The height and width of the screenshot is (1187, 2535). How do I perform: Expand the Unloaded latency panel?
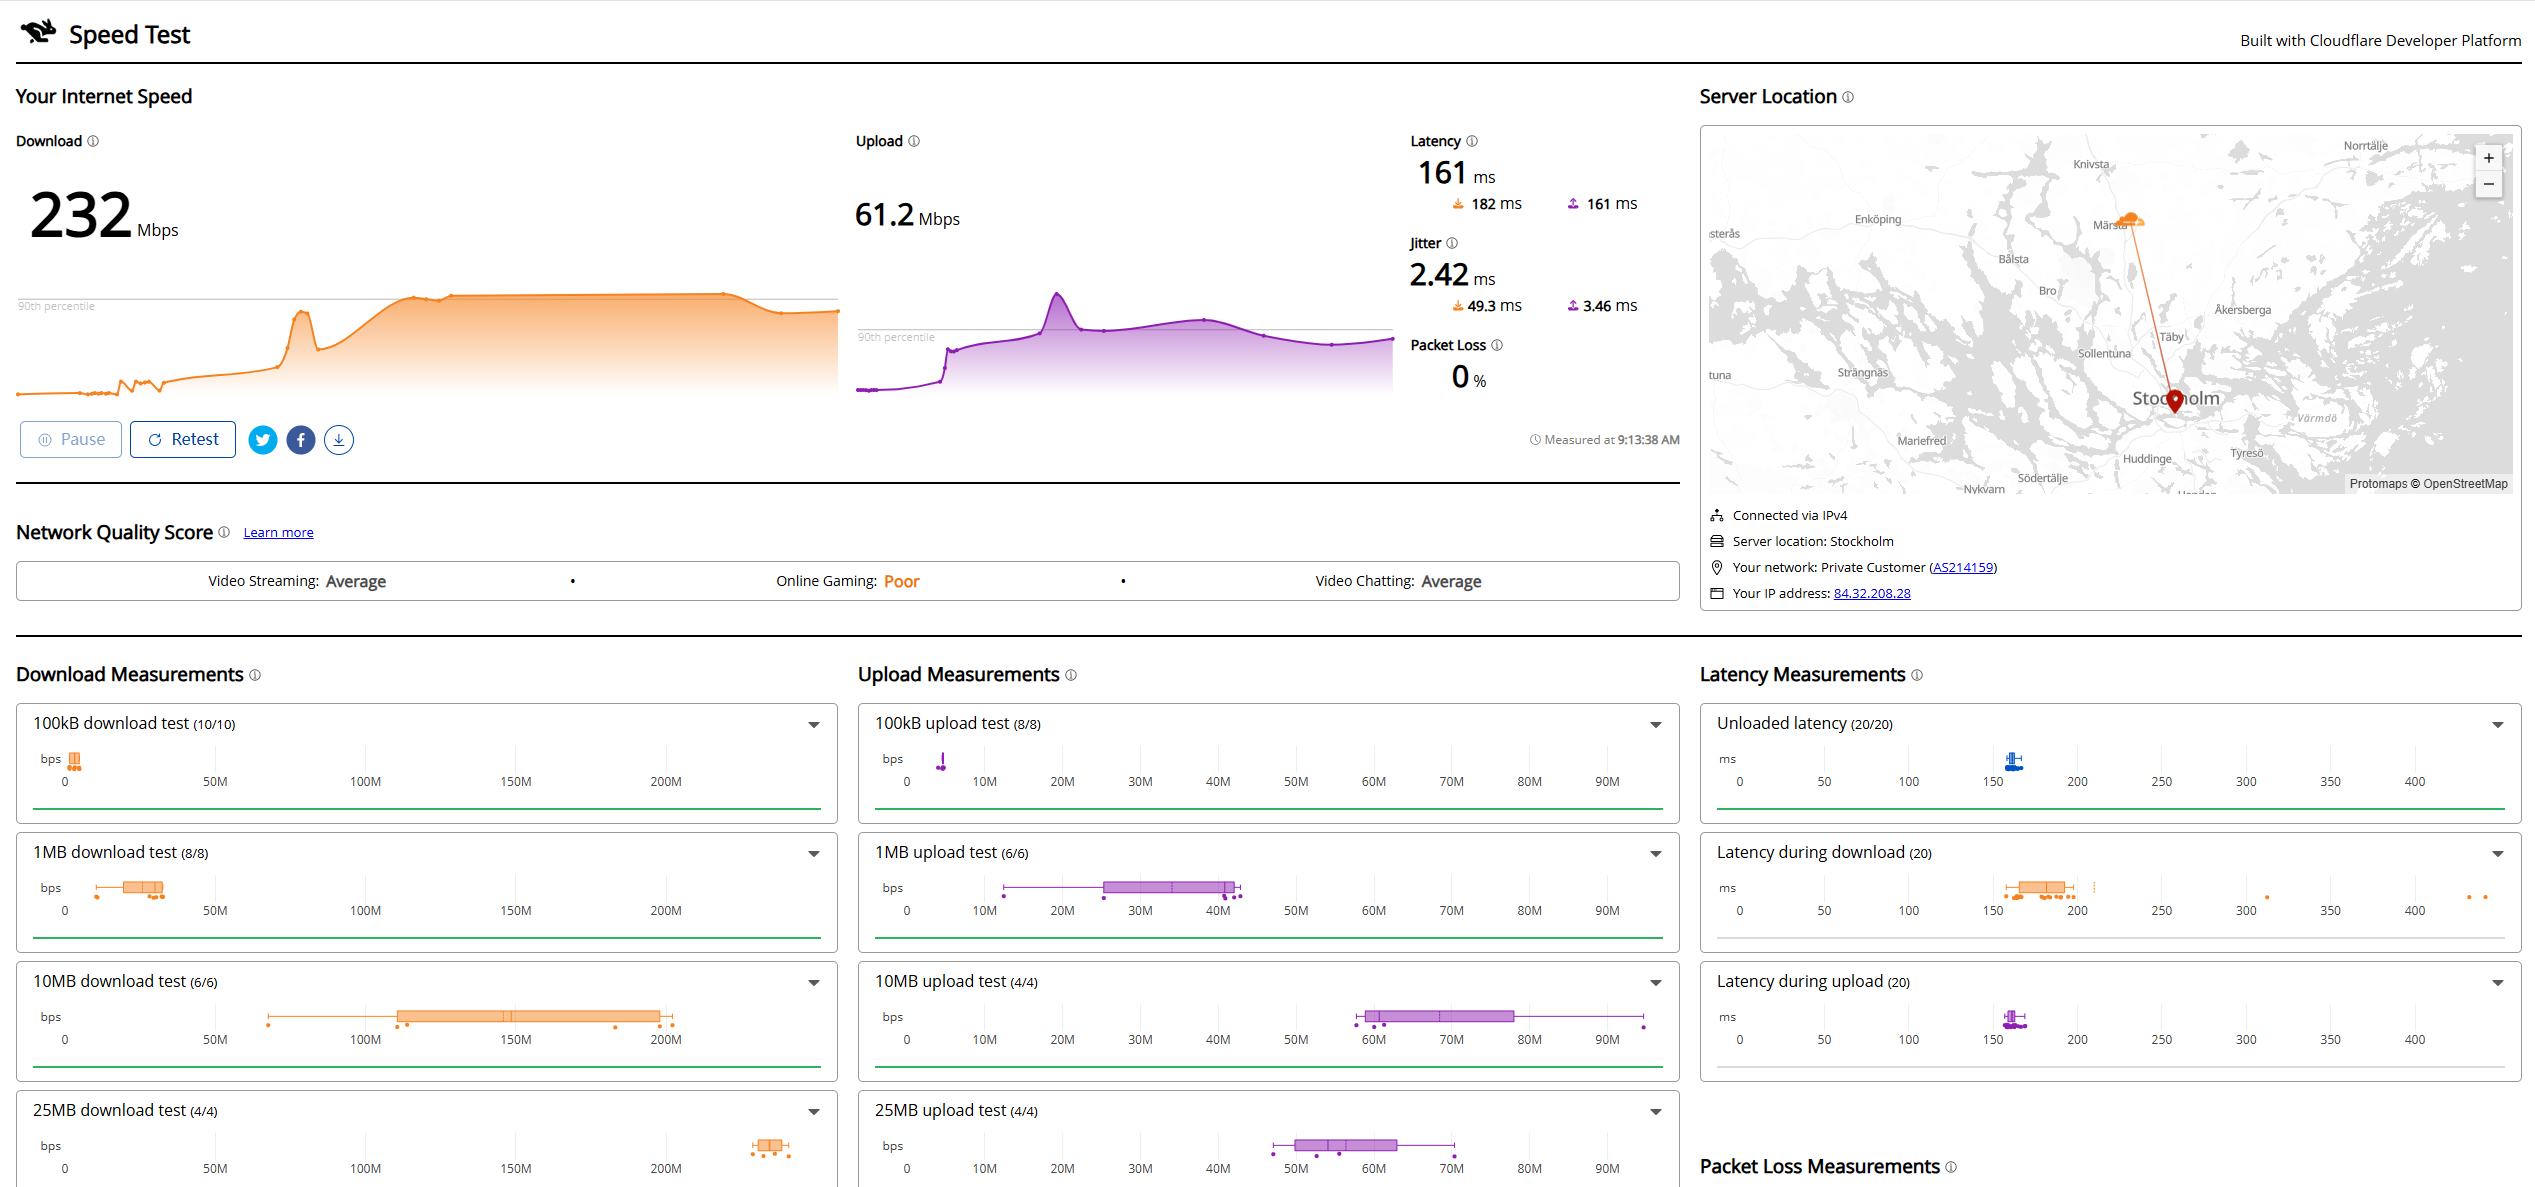coord(2498,725)
